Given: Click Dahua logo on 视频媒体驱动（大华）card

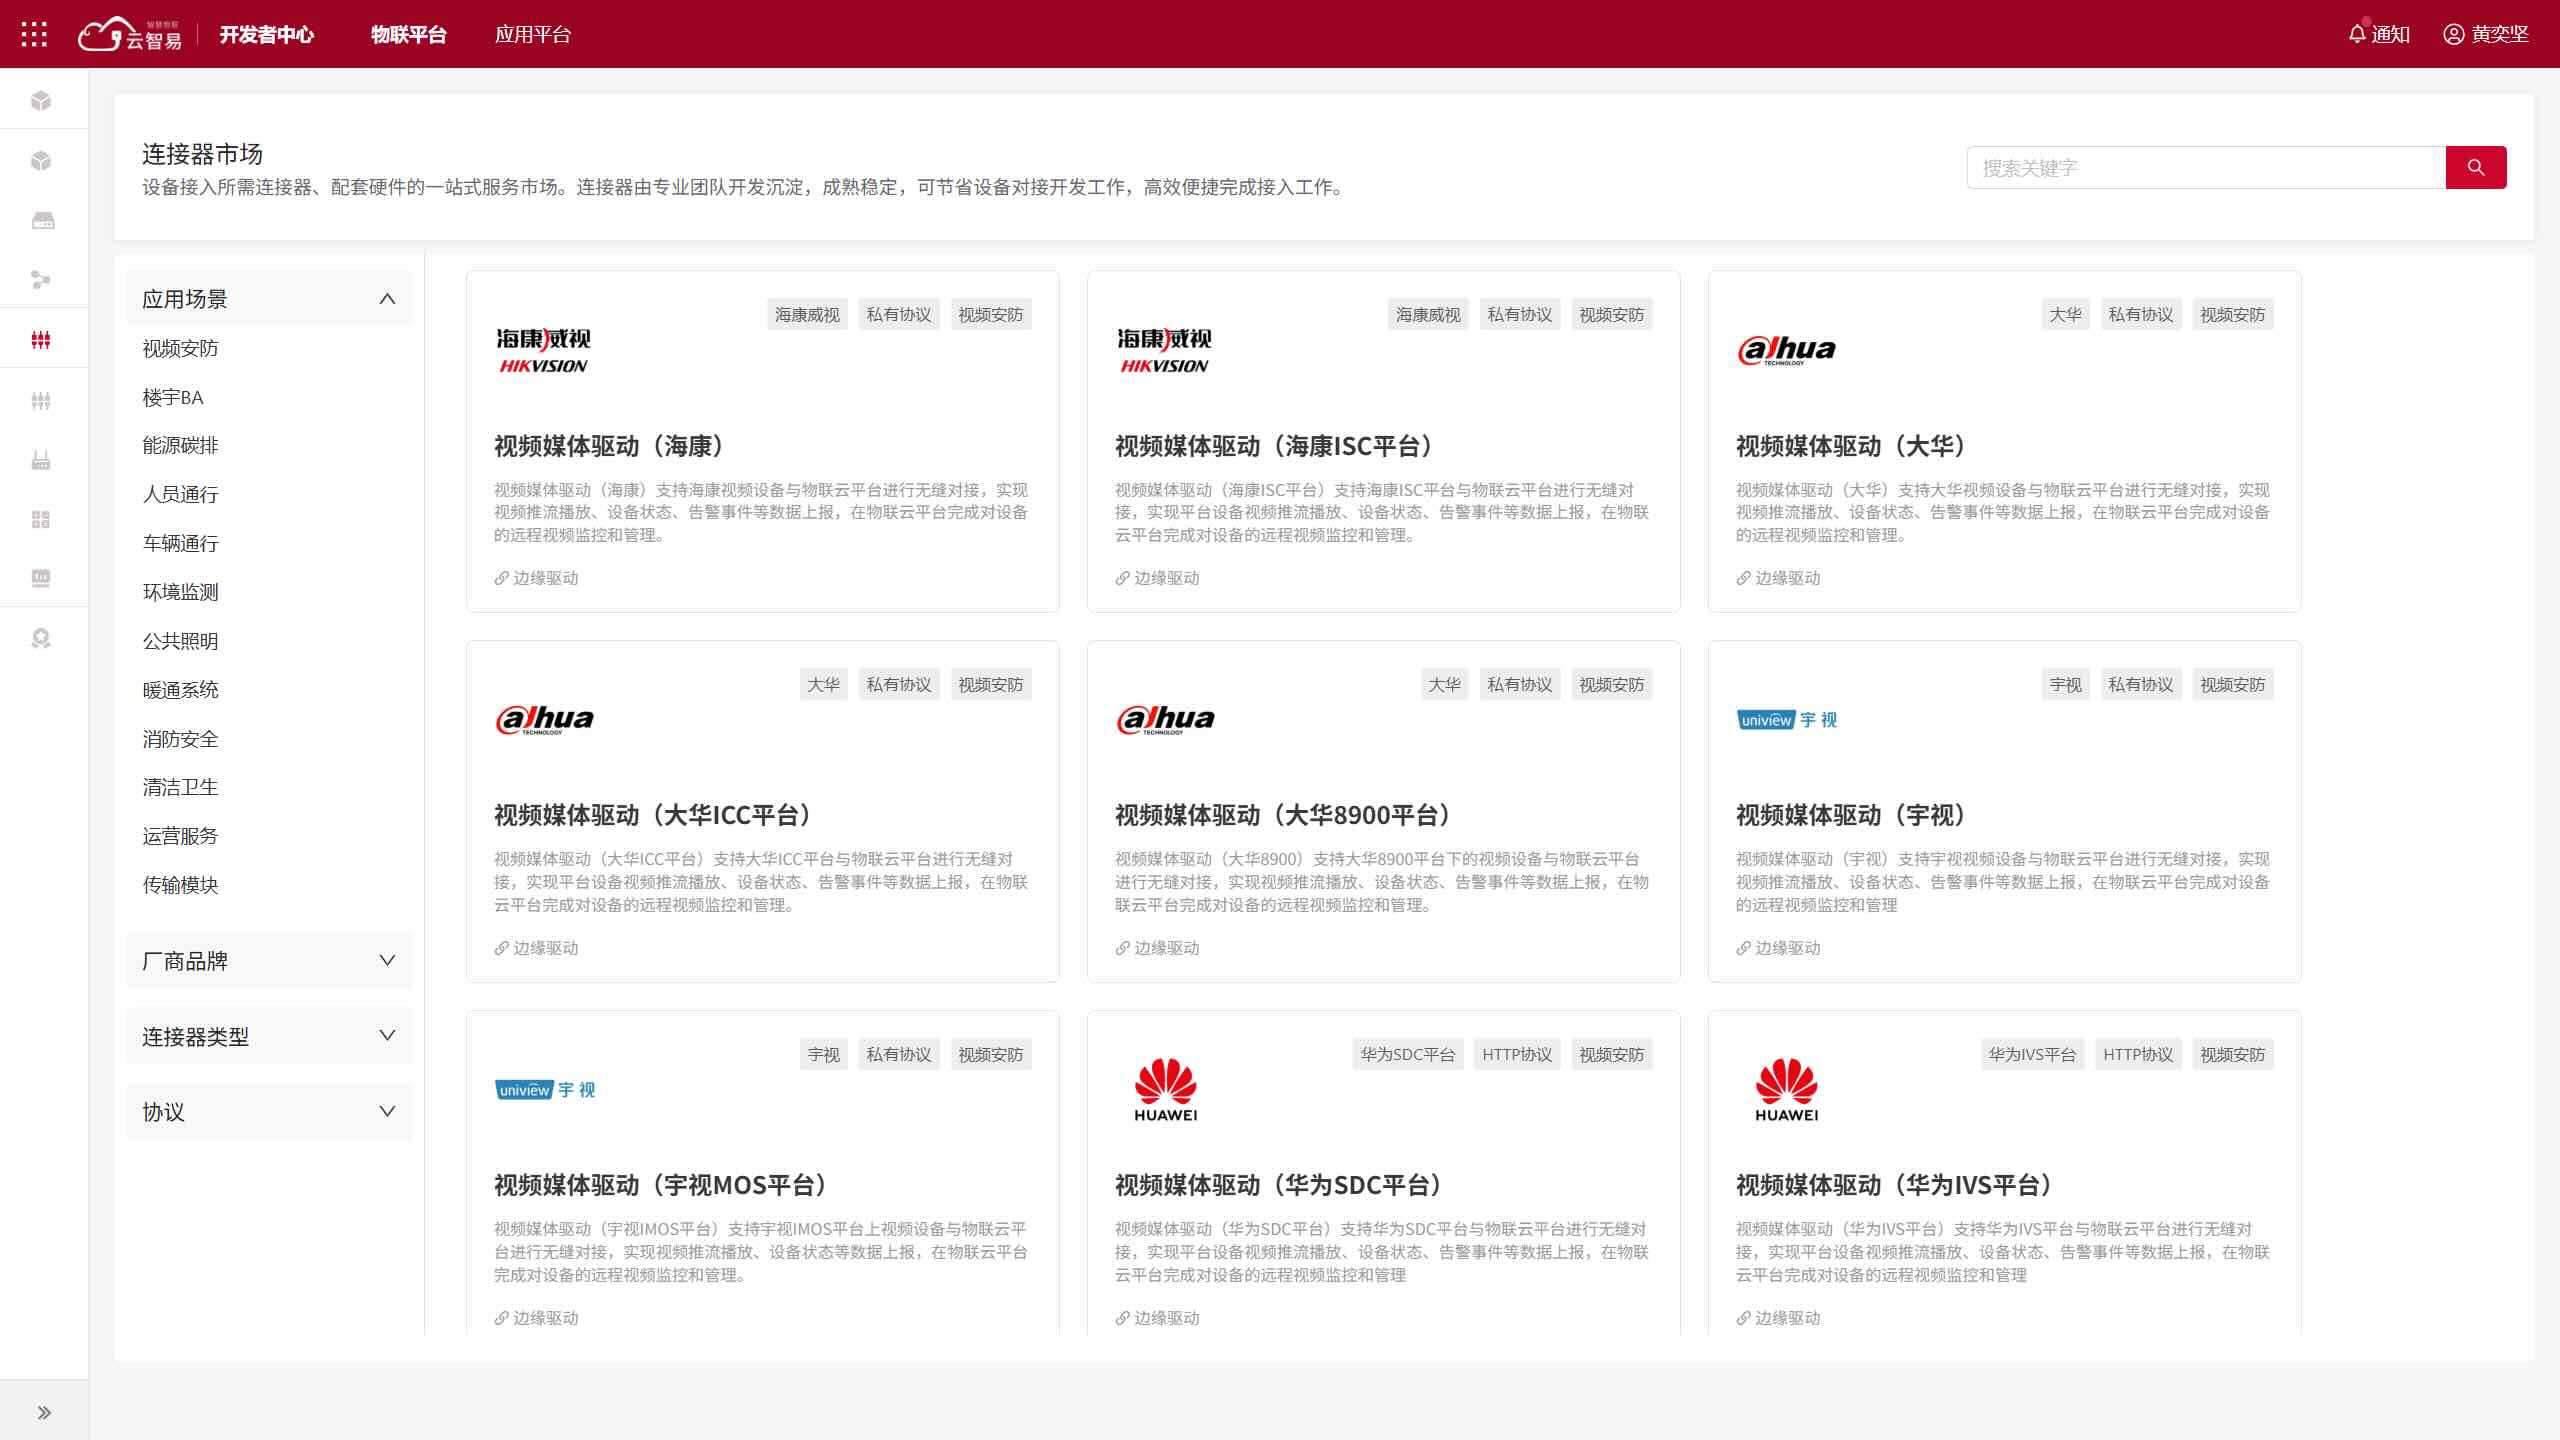Looking at the screenshot, I should (x=1787, y=350).
